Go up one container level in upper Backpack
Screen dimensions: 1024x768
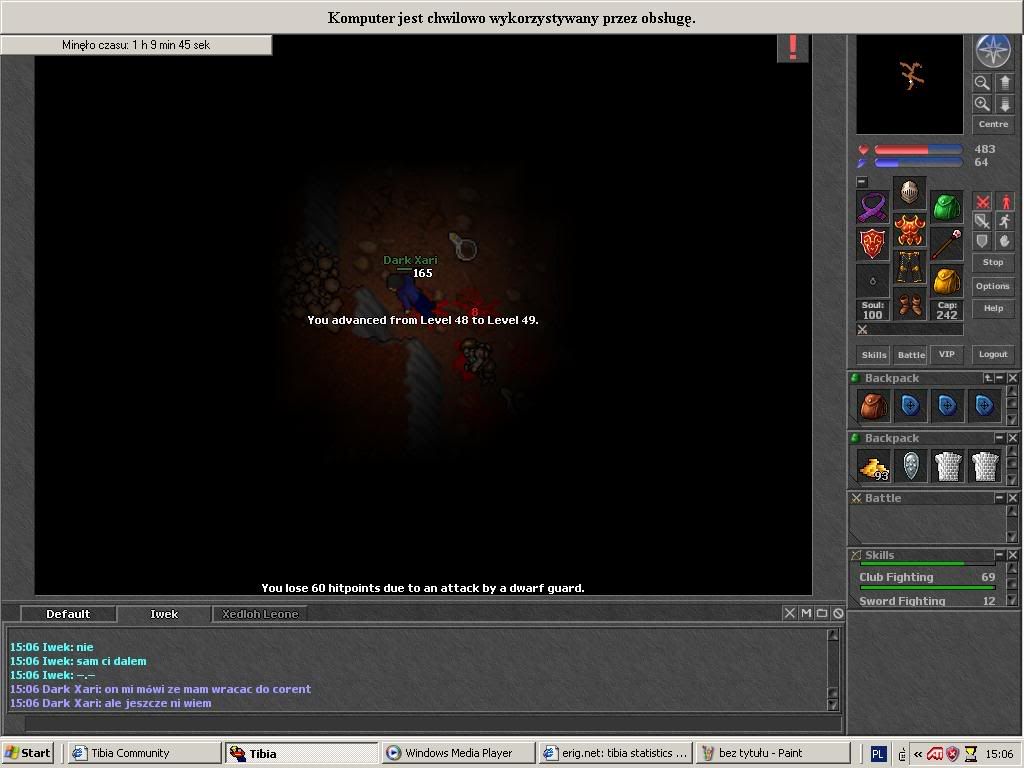988,378
